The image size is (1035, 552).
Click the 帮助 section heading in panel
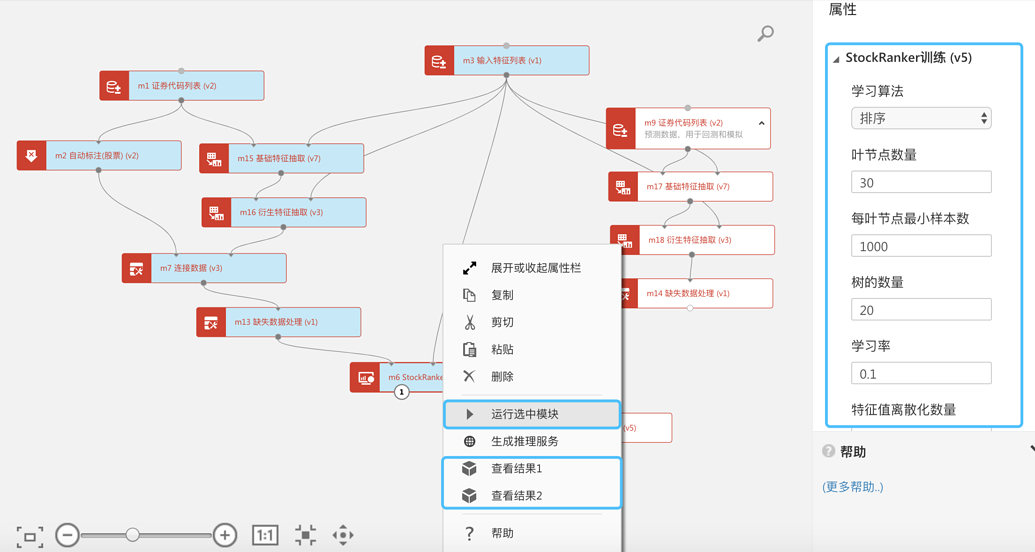853,452
